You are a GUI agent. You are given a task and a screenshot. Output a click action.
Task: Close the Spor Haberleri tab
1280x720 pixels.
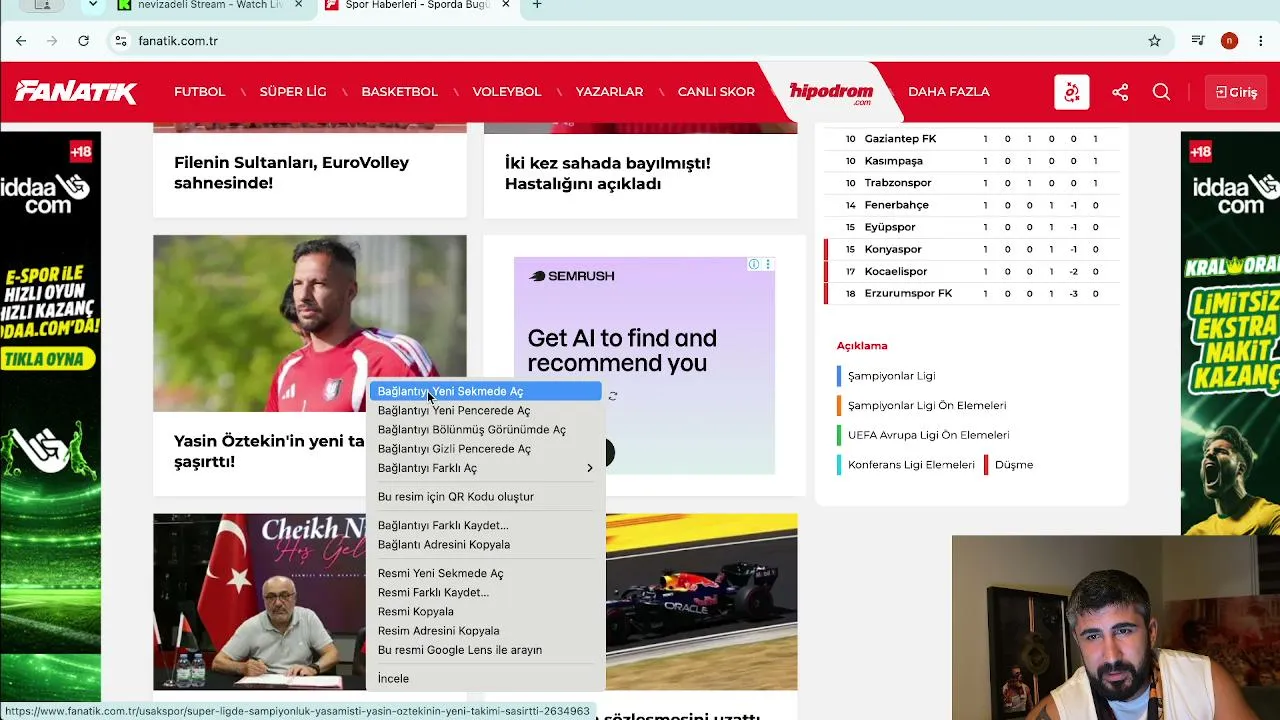point(506,5)
